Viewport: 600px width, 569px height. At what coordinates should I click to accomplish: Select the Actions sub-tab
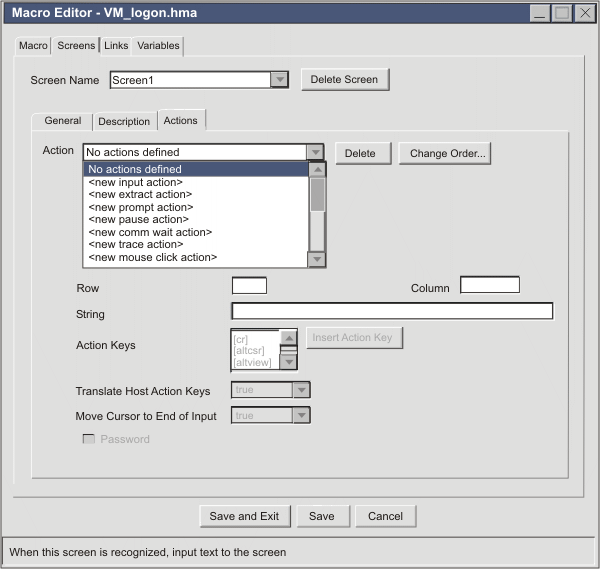tap(181, 121)
